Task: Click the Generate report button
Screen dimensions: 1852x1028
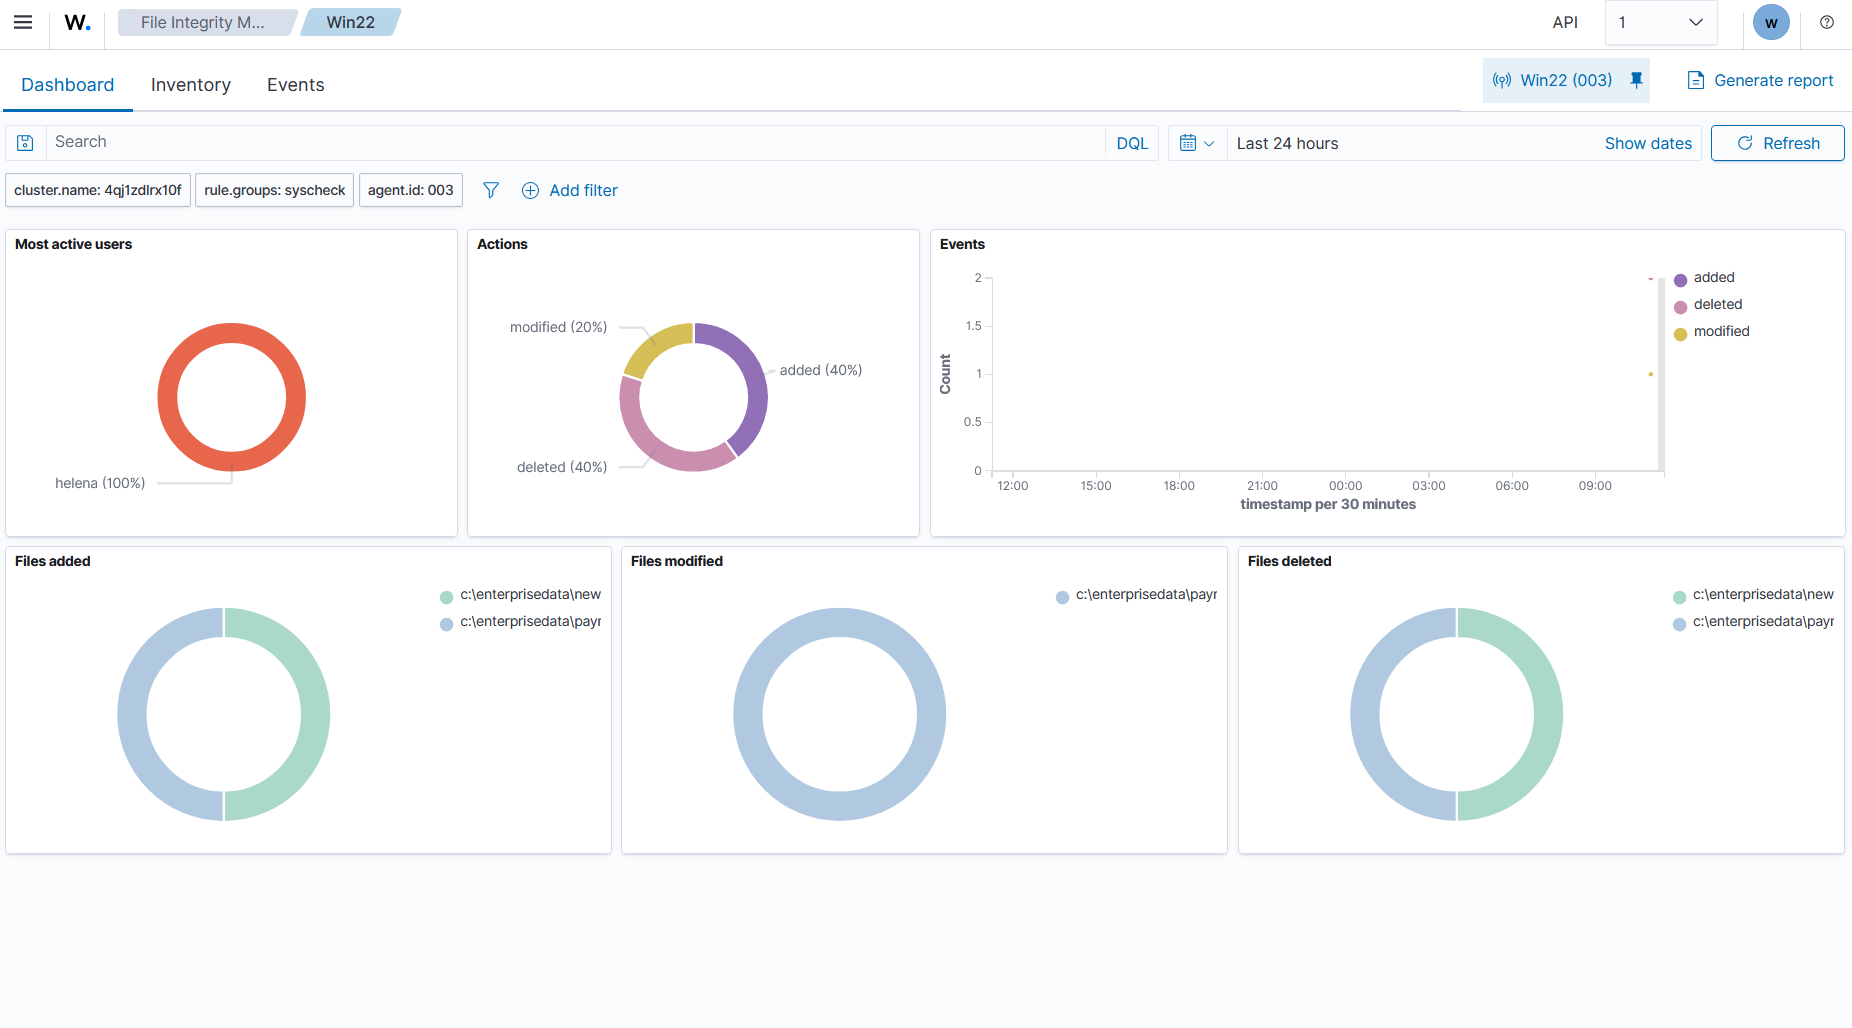Action: (x=1760, y=80)
